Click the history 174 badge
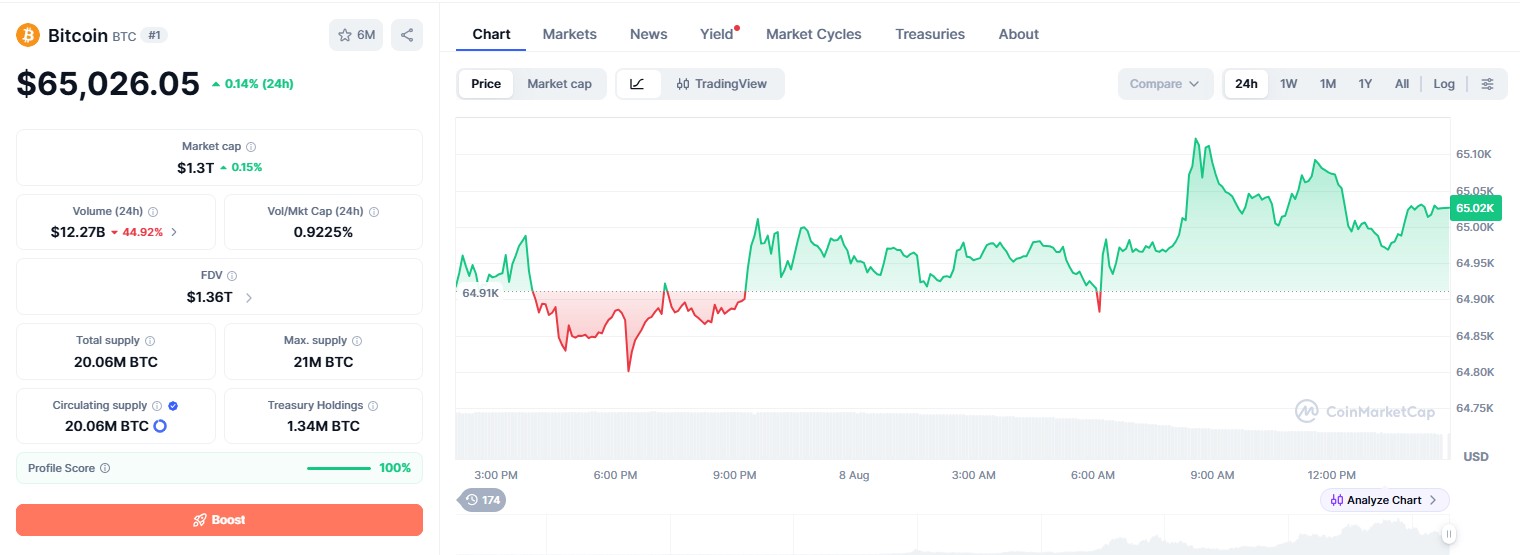 pos(483,500)
